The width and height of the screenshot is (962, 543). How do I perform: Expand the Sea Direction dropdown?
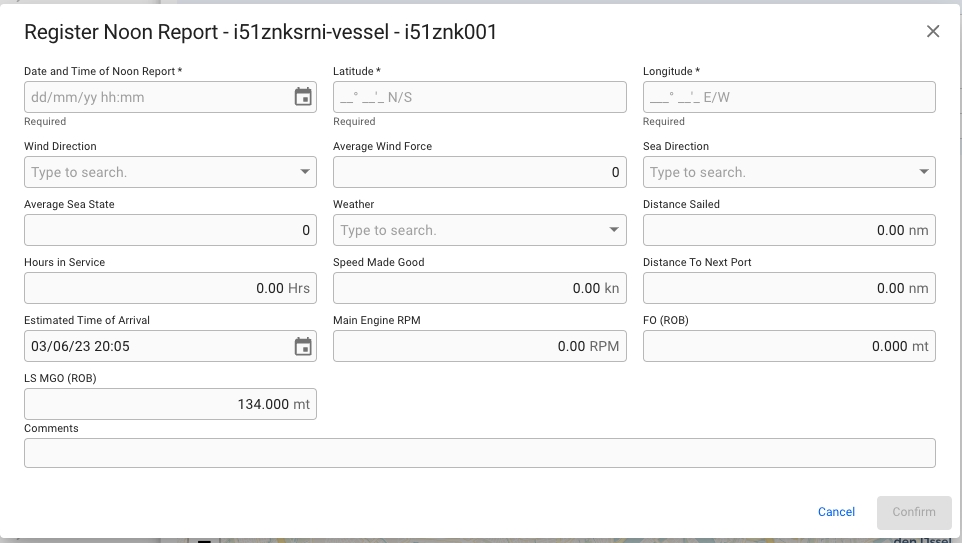924,172
